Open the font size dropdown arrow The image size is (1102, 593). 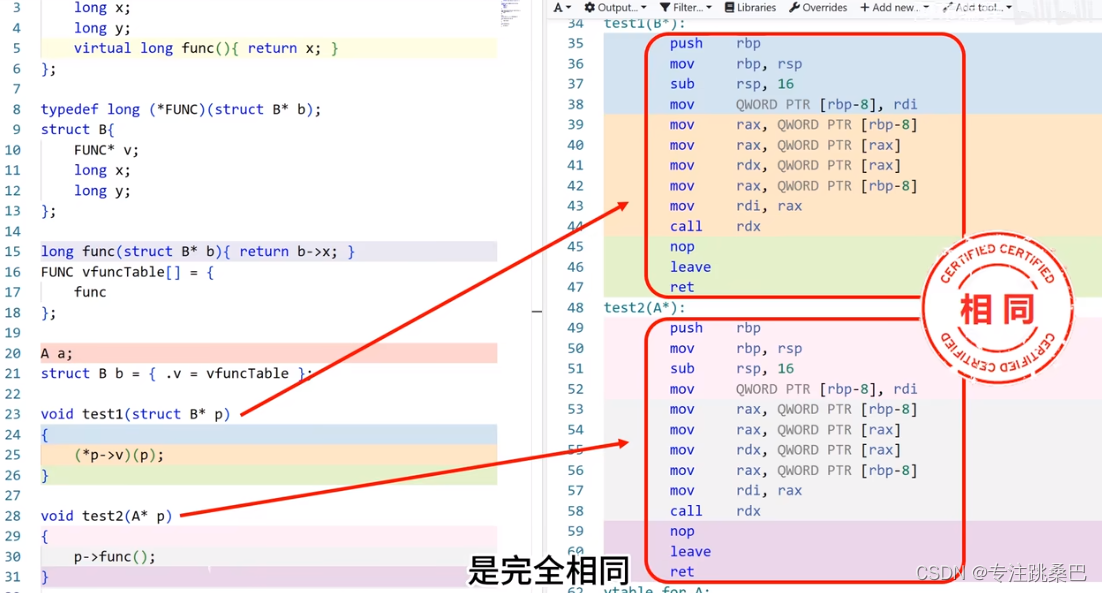(570, 7)
